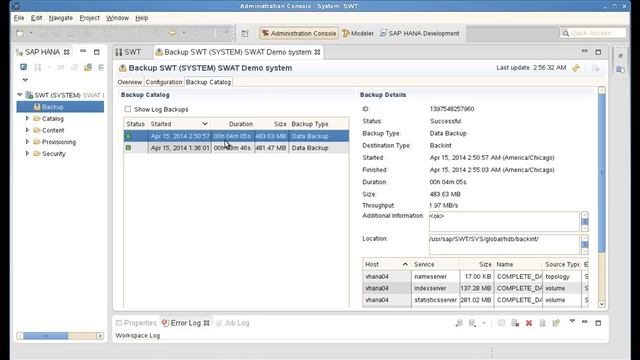Screen dimensions: 640x360
Task: Open the File menu
Action: [x=19, y=18]
